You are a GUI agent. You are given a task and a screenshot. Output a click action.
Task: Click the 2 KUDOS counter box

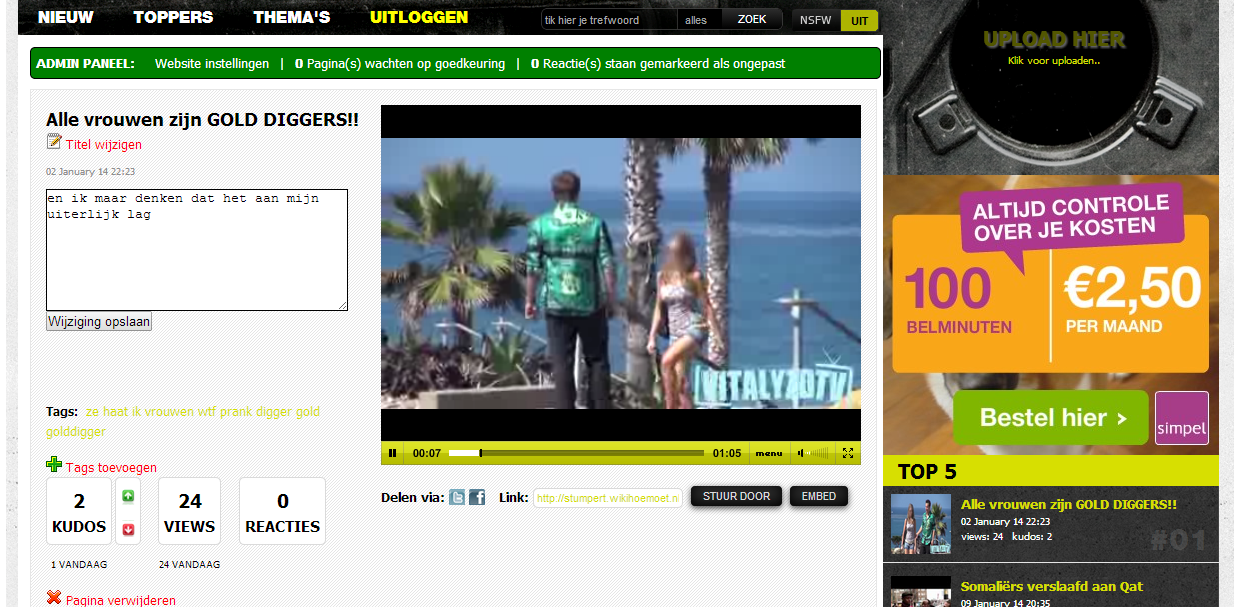[79, 511]
